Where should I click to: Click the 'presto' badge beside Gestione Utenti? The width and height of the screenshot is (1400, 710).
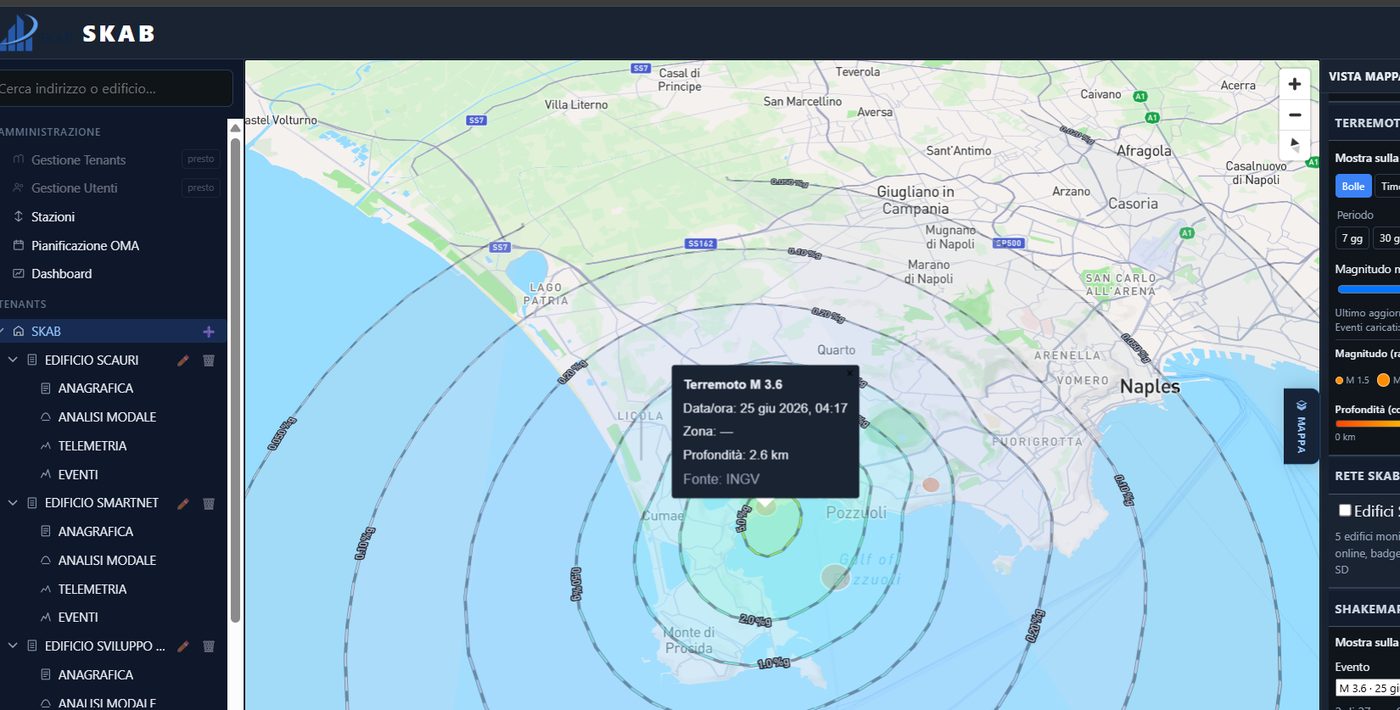[x=201, y=187]
